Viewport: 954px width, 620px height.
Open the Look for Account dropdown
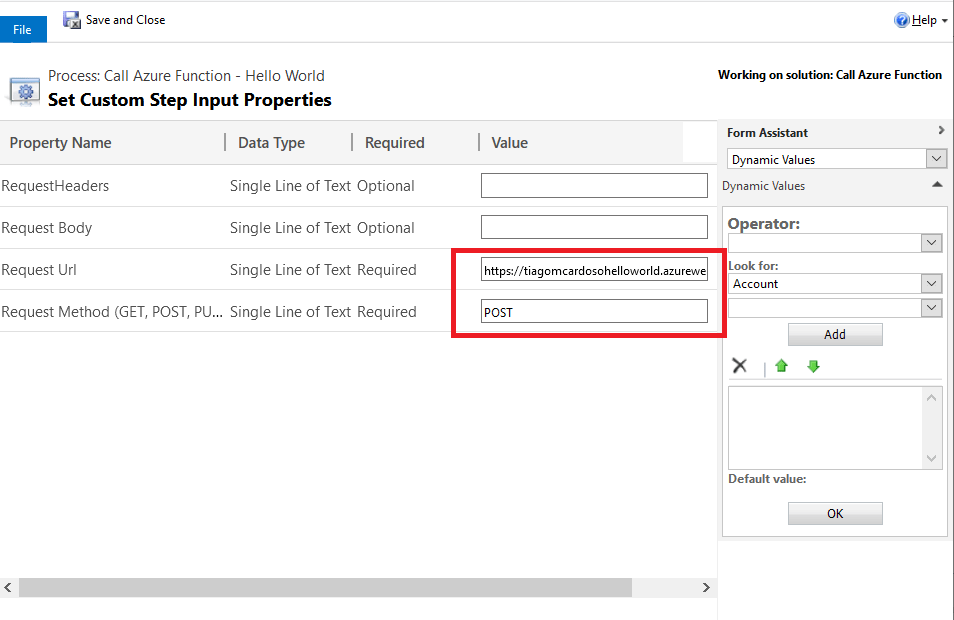pos(931,284)
